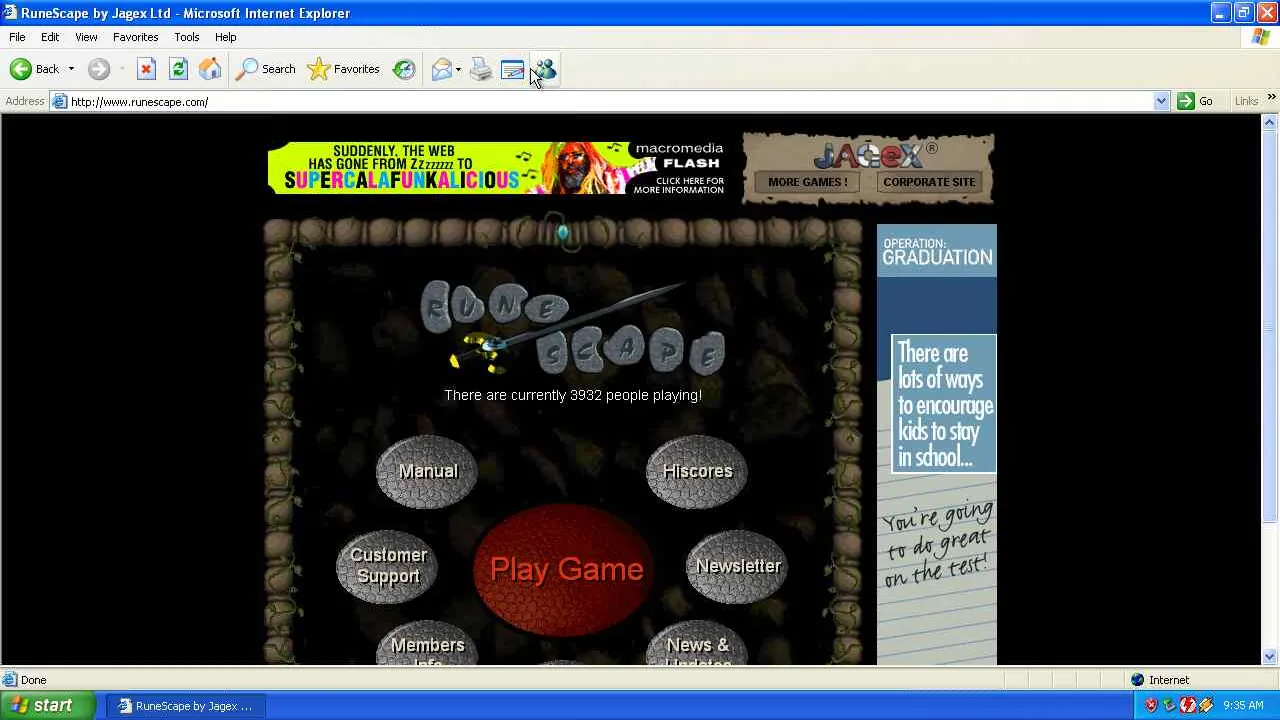The width and height of the screenshot is (1280, 720).
Task: Open the red-and-white tray icon
Action: coord(1187,706)
